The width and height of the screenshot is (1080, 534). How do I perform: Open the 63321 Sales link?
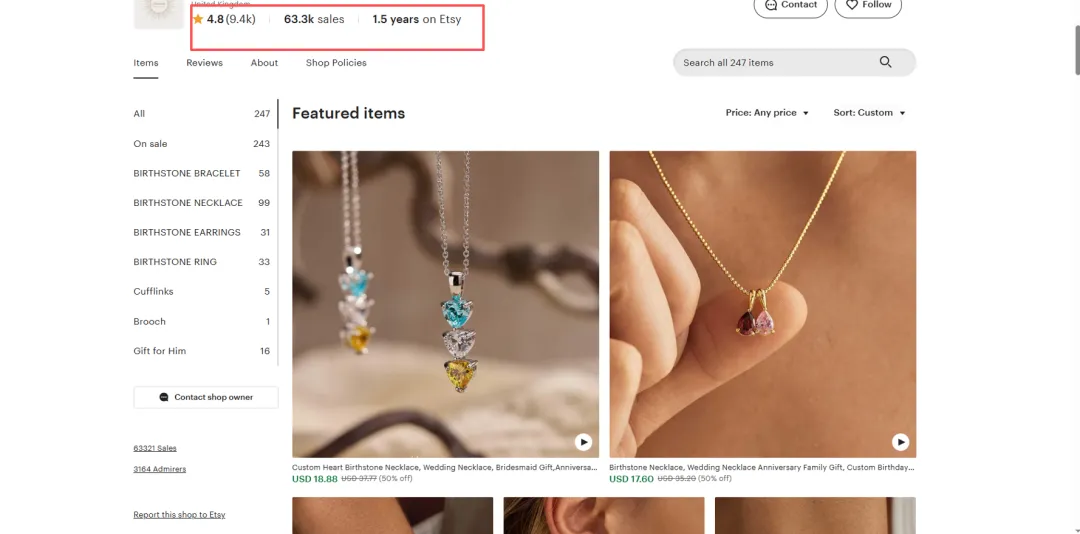tap(155, 448)
